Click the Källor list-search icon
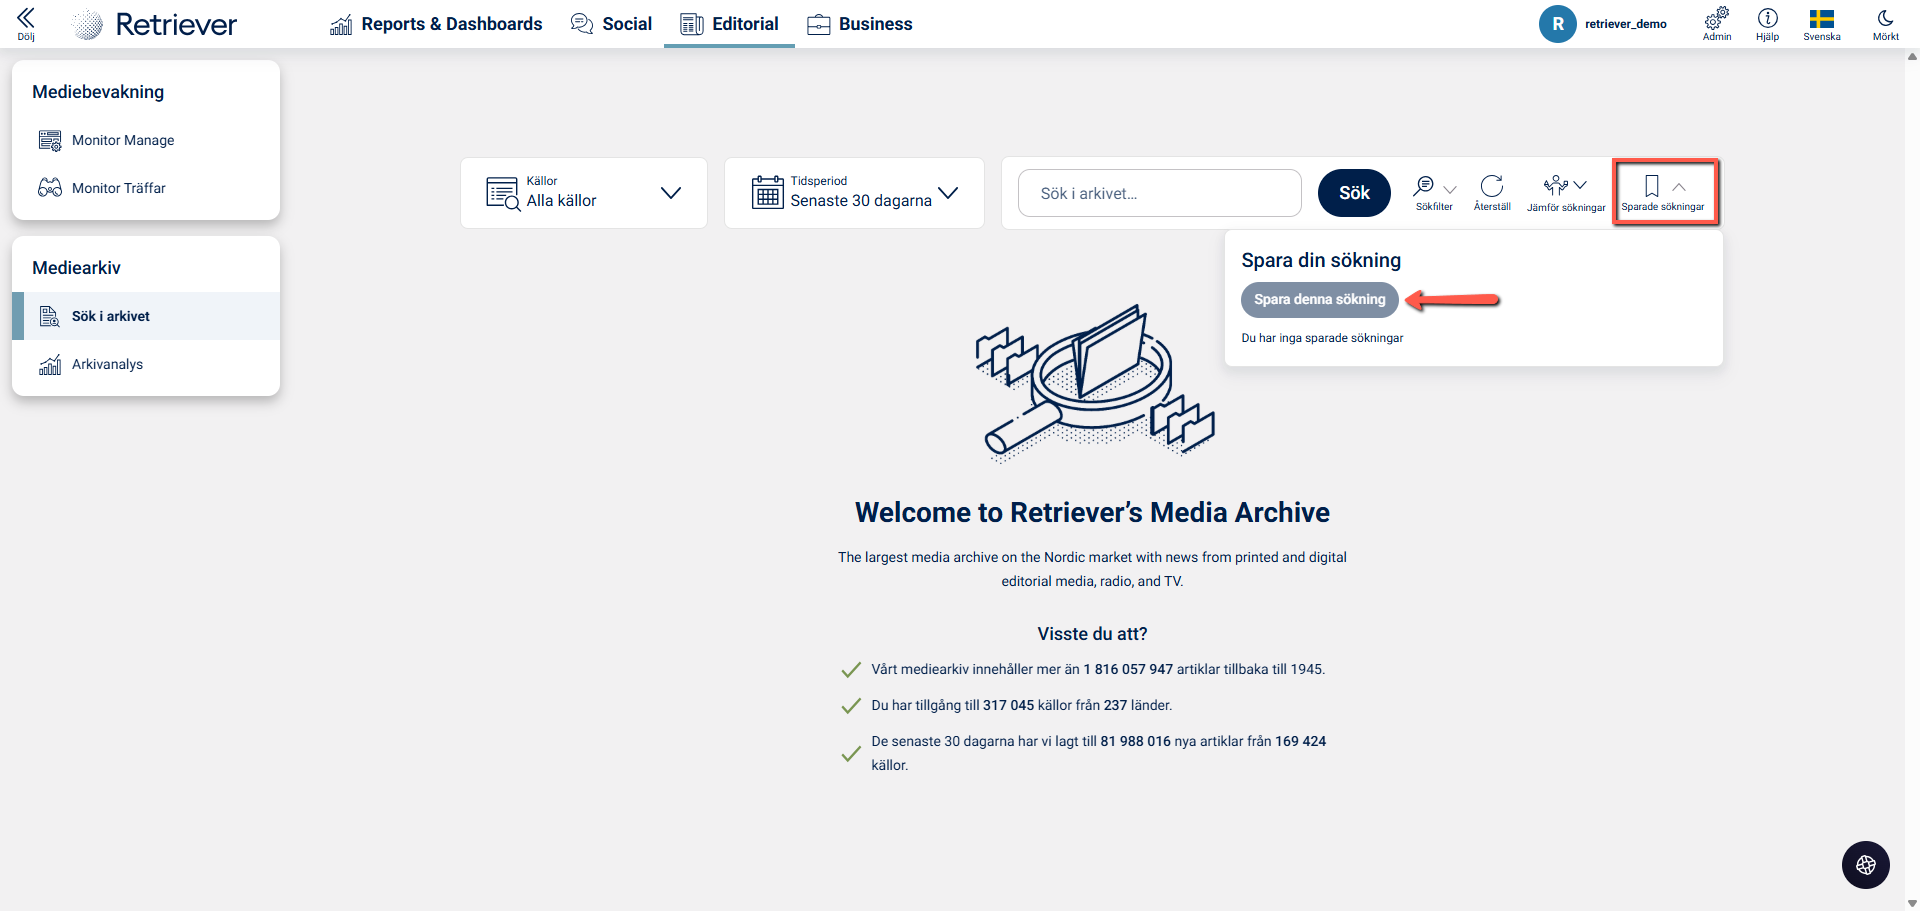The height and width of the screenshot is (911, 1920). [503, 193]
